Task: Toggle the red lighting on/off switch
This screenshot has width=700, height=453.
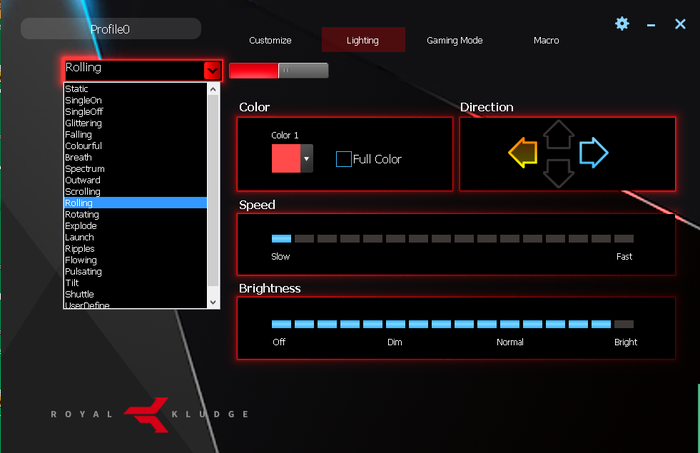Action: click(x=278, y=70)
